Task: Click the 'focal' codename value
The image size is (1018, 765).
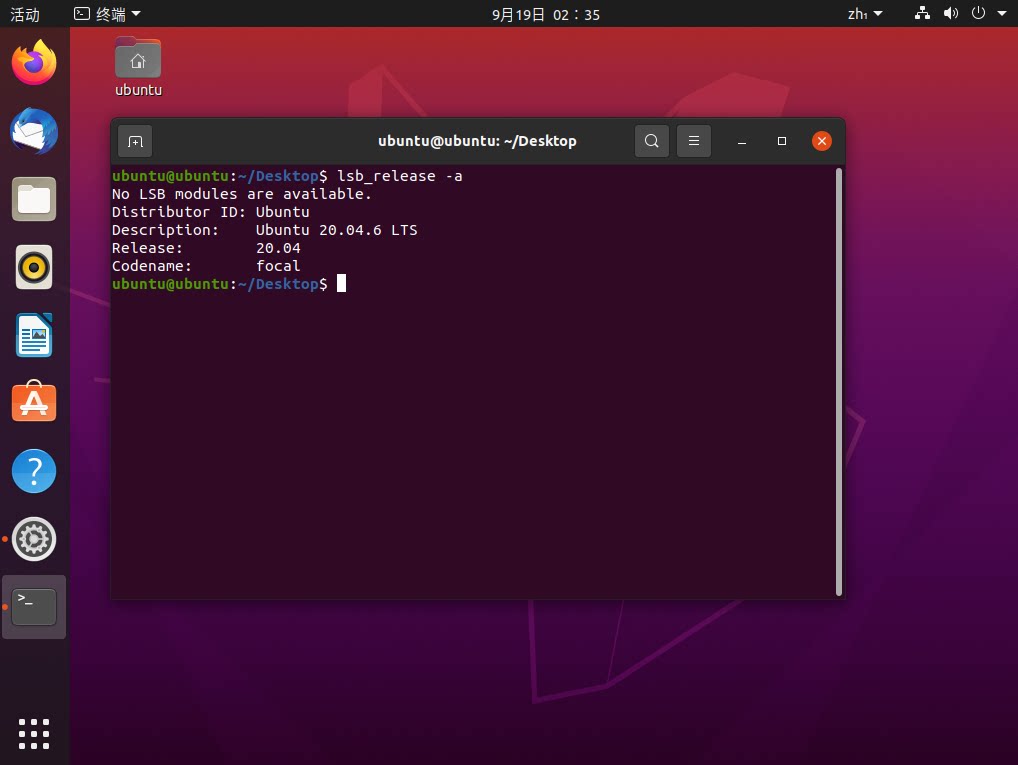Action: click(x=278, y=266)
